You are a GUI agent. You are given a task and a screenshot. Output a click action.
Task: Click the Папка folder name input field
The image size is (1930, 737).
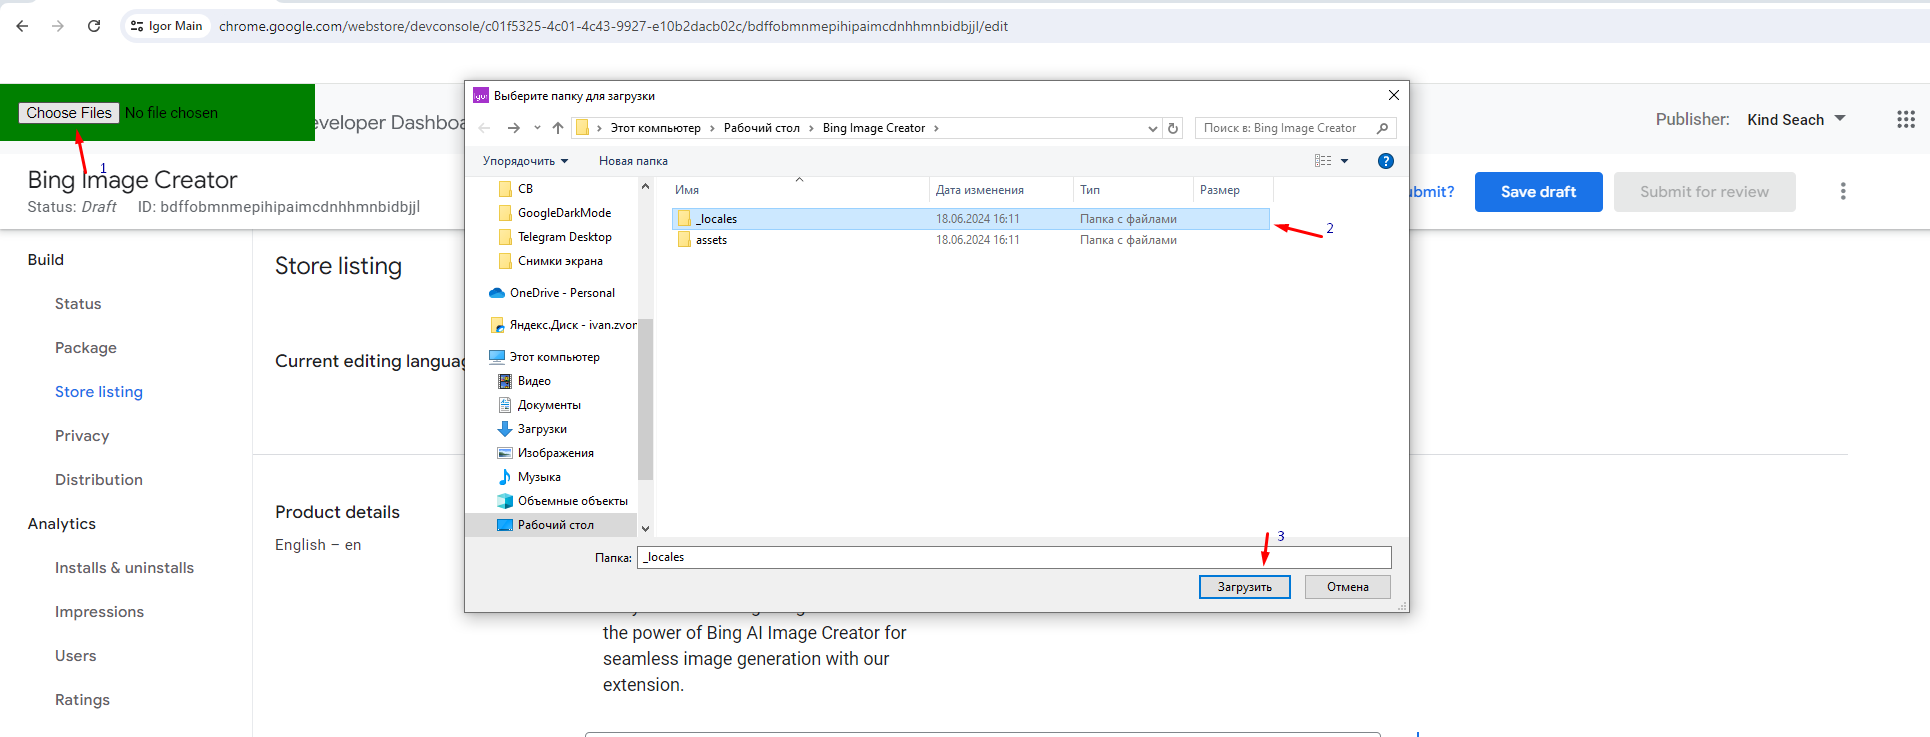(x=1013, y=557)
